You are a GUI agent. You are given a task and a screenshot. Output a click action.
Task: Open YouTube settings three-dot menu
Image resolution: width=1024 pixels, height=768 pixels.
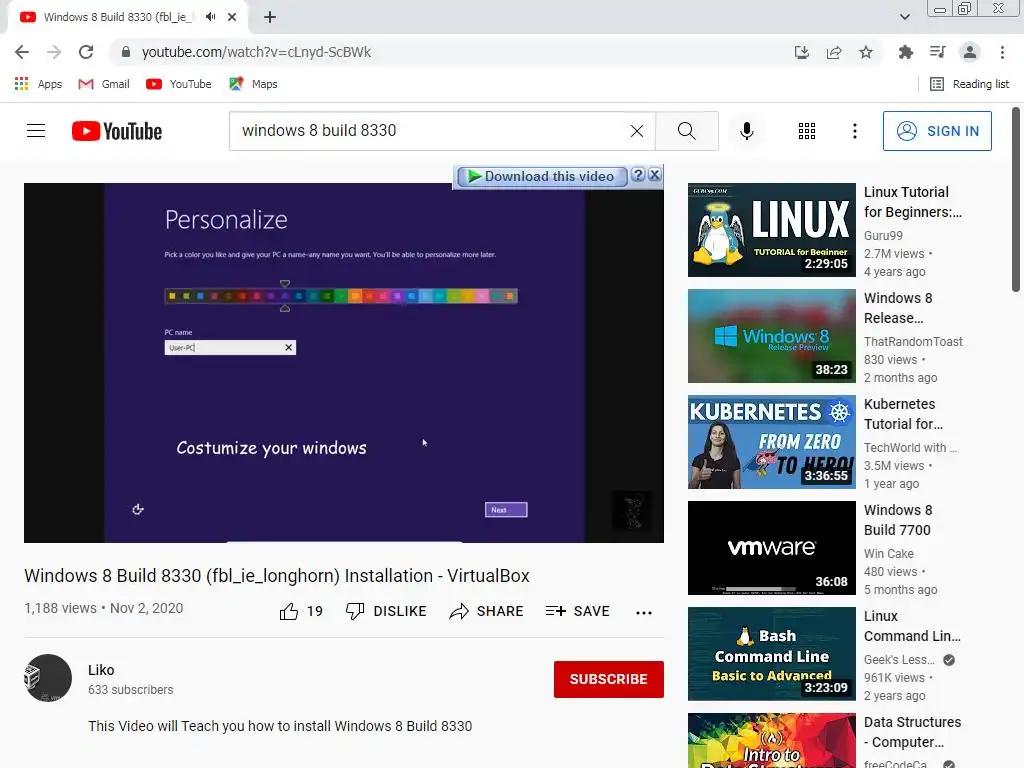(x=854, y=131)
